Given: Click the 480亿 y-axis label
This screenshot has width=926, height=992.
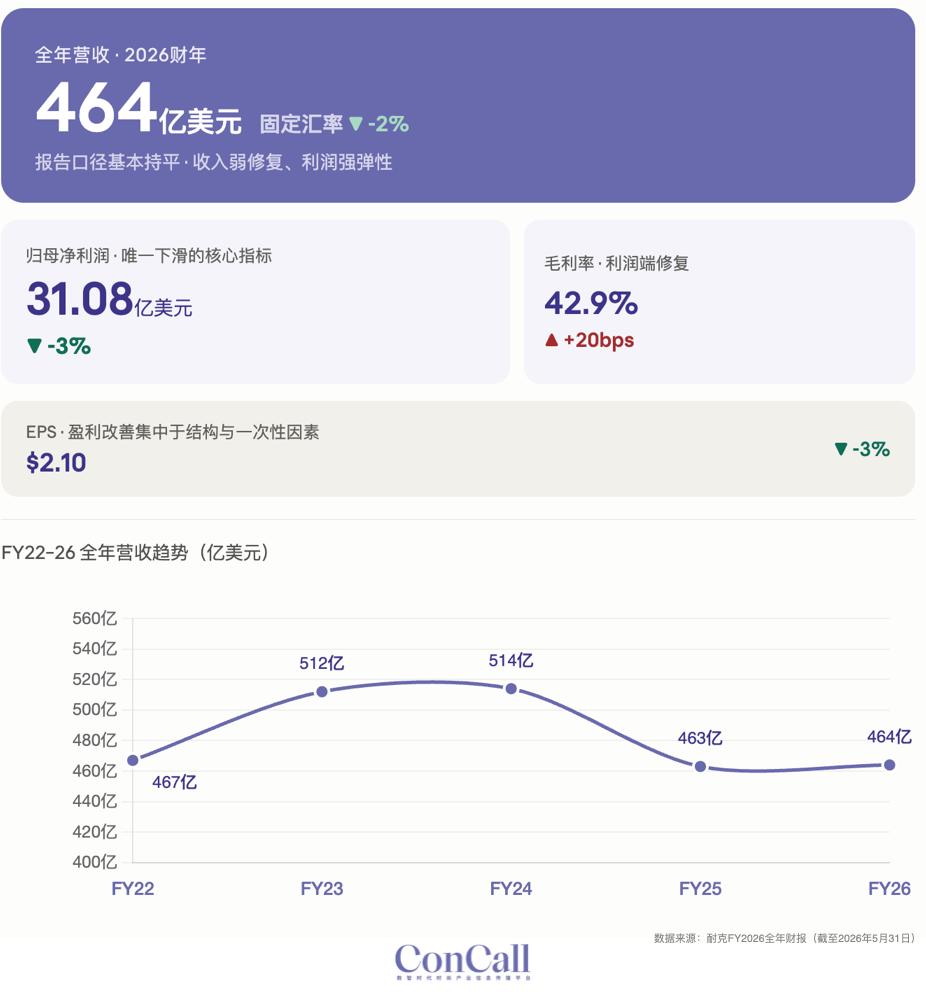Looking at the screenshot, I should point(95,740).
